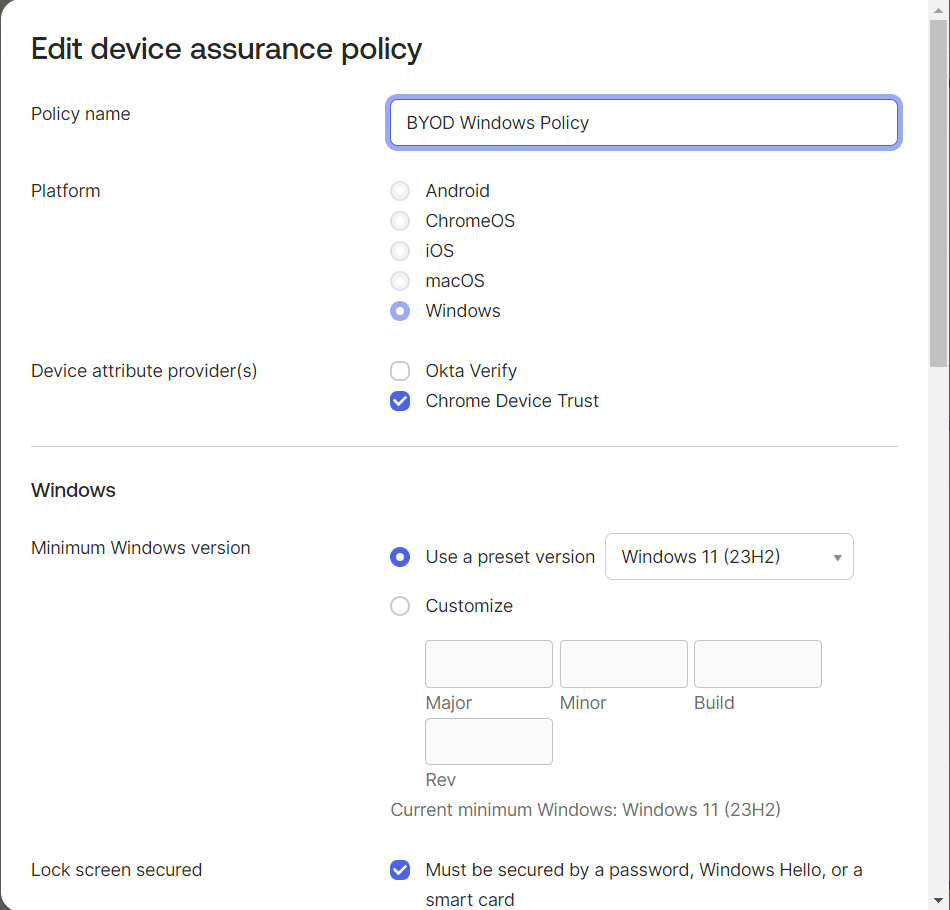This screenshot has width=950, height=910.
Task: Click the vertical scrollbar thumb
Action: click(938, 190)
